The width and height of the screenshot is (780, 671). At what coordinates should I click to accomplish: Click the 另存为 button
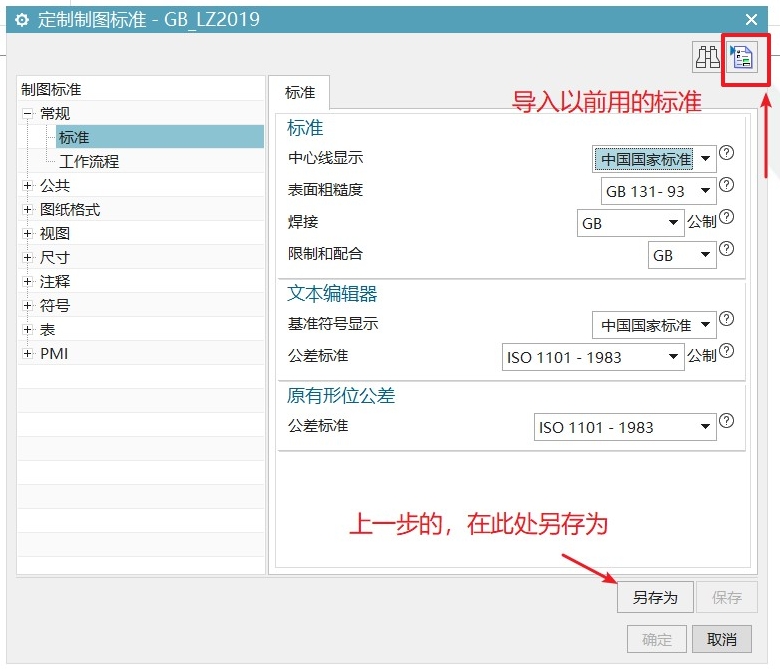(654, 598)
